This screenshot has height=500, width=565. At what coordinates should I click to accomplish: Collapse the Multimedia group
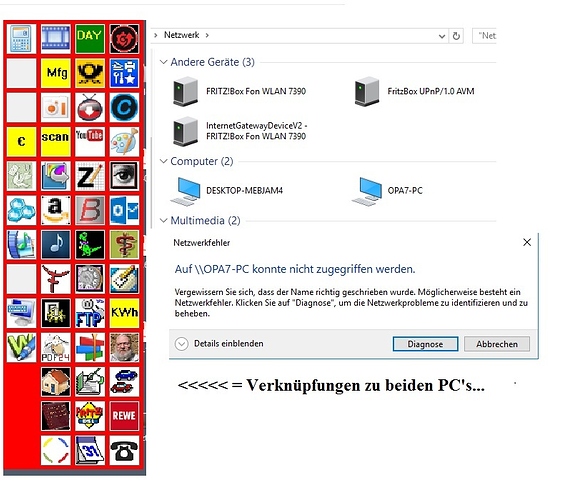(x=164, y=220)
